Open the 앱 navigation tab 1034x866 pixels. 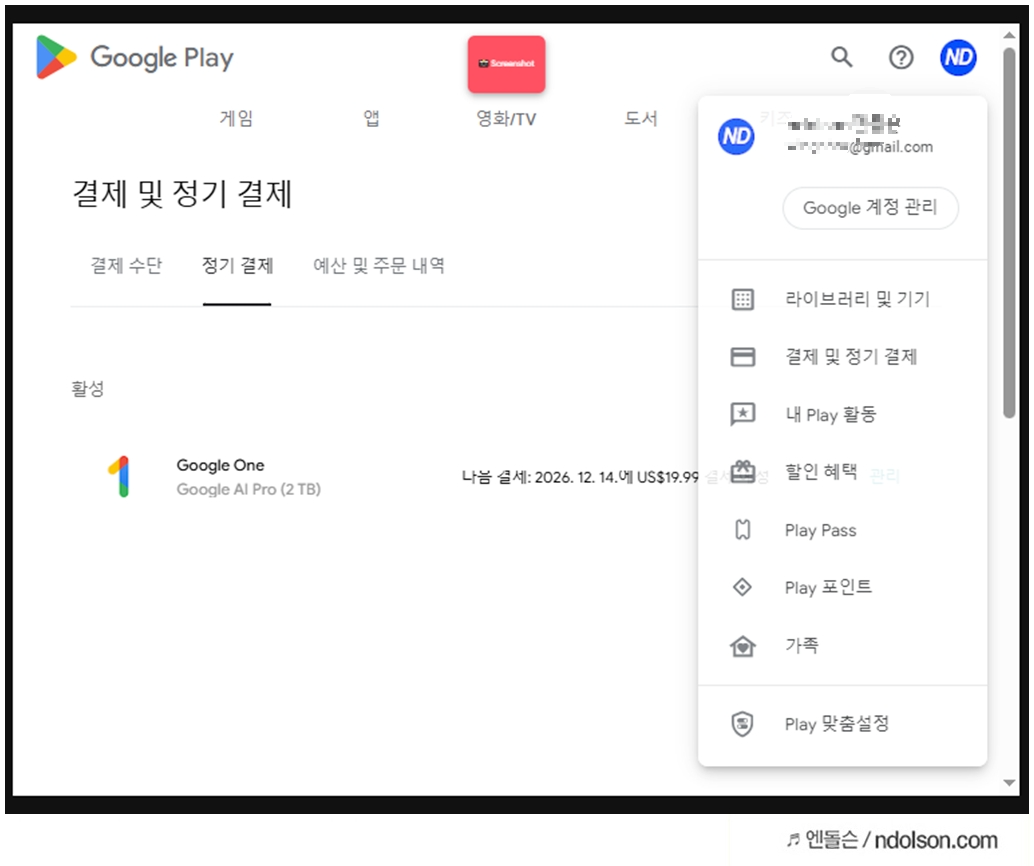point(371,119)
